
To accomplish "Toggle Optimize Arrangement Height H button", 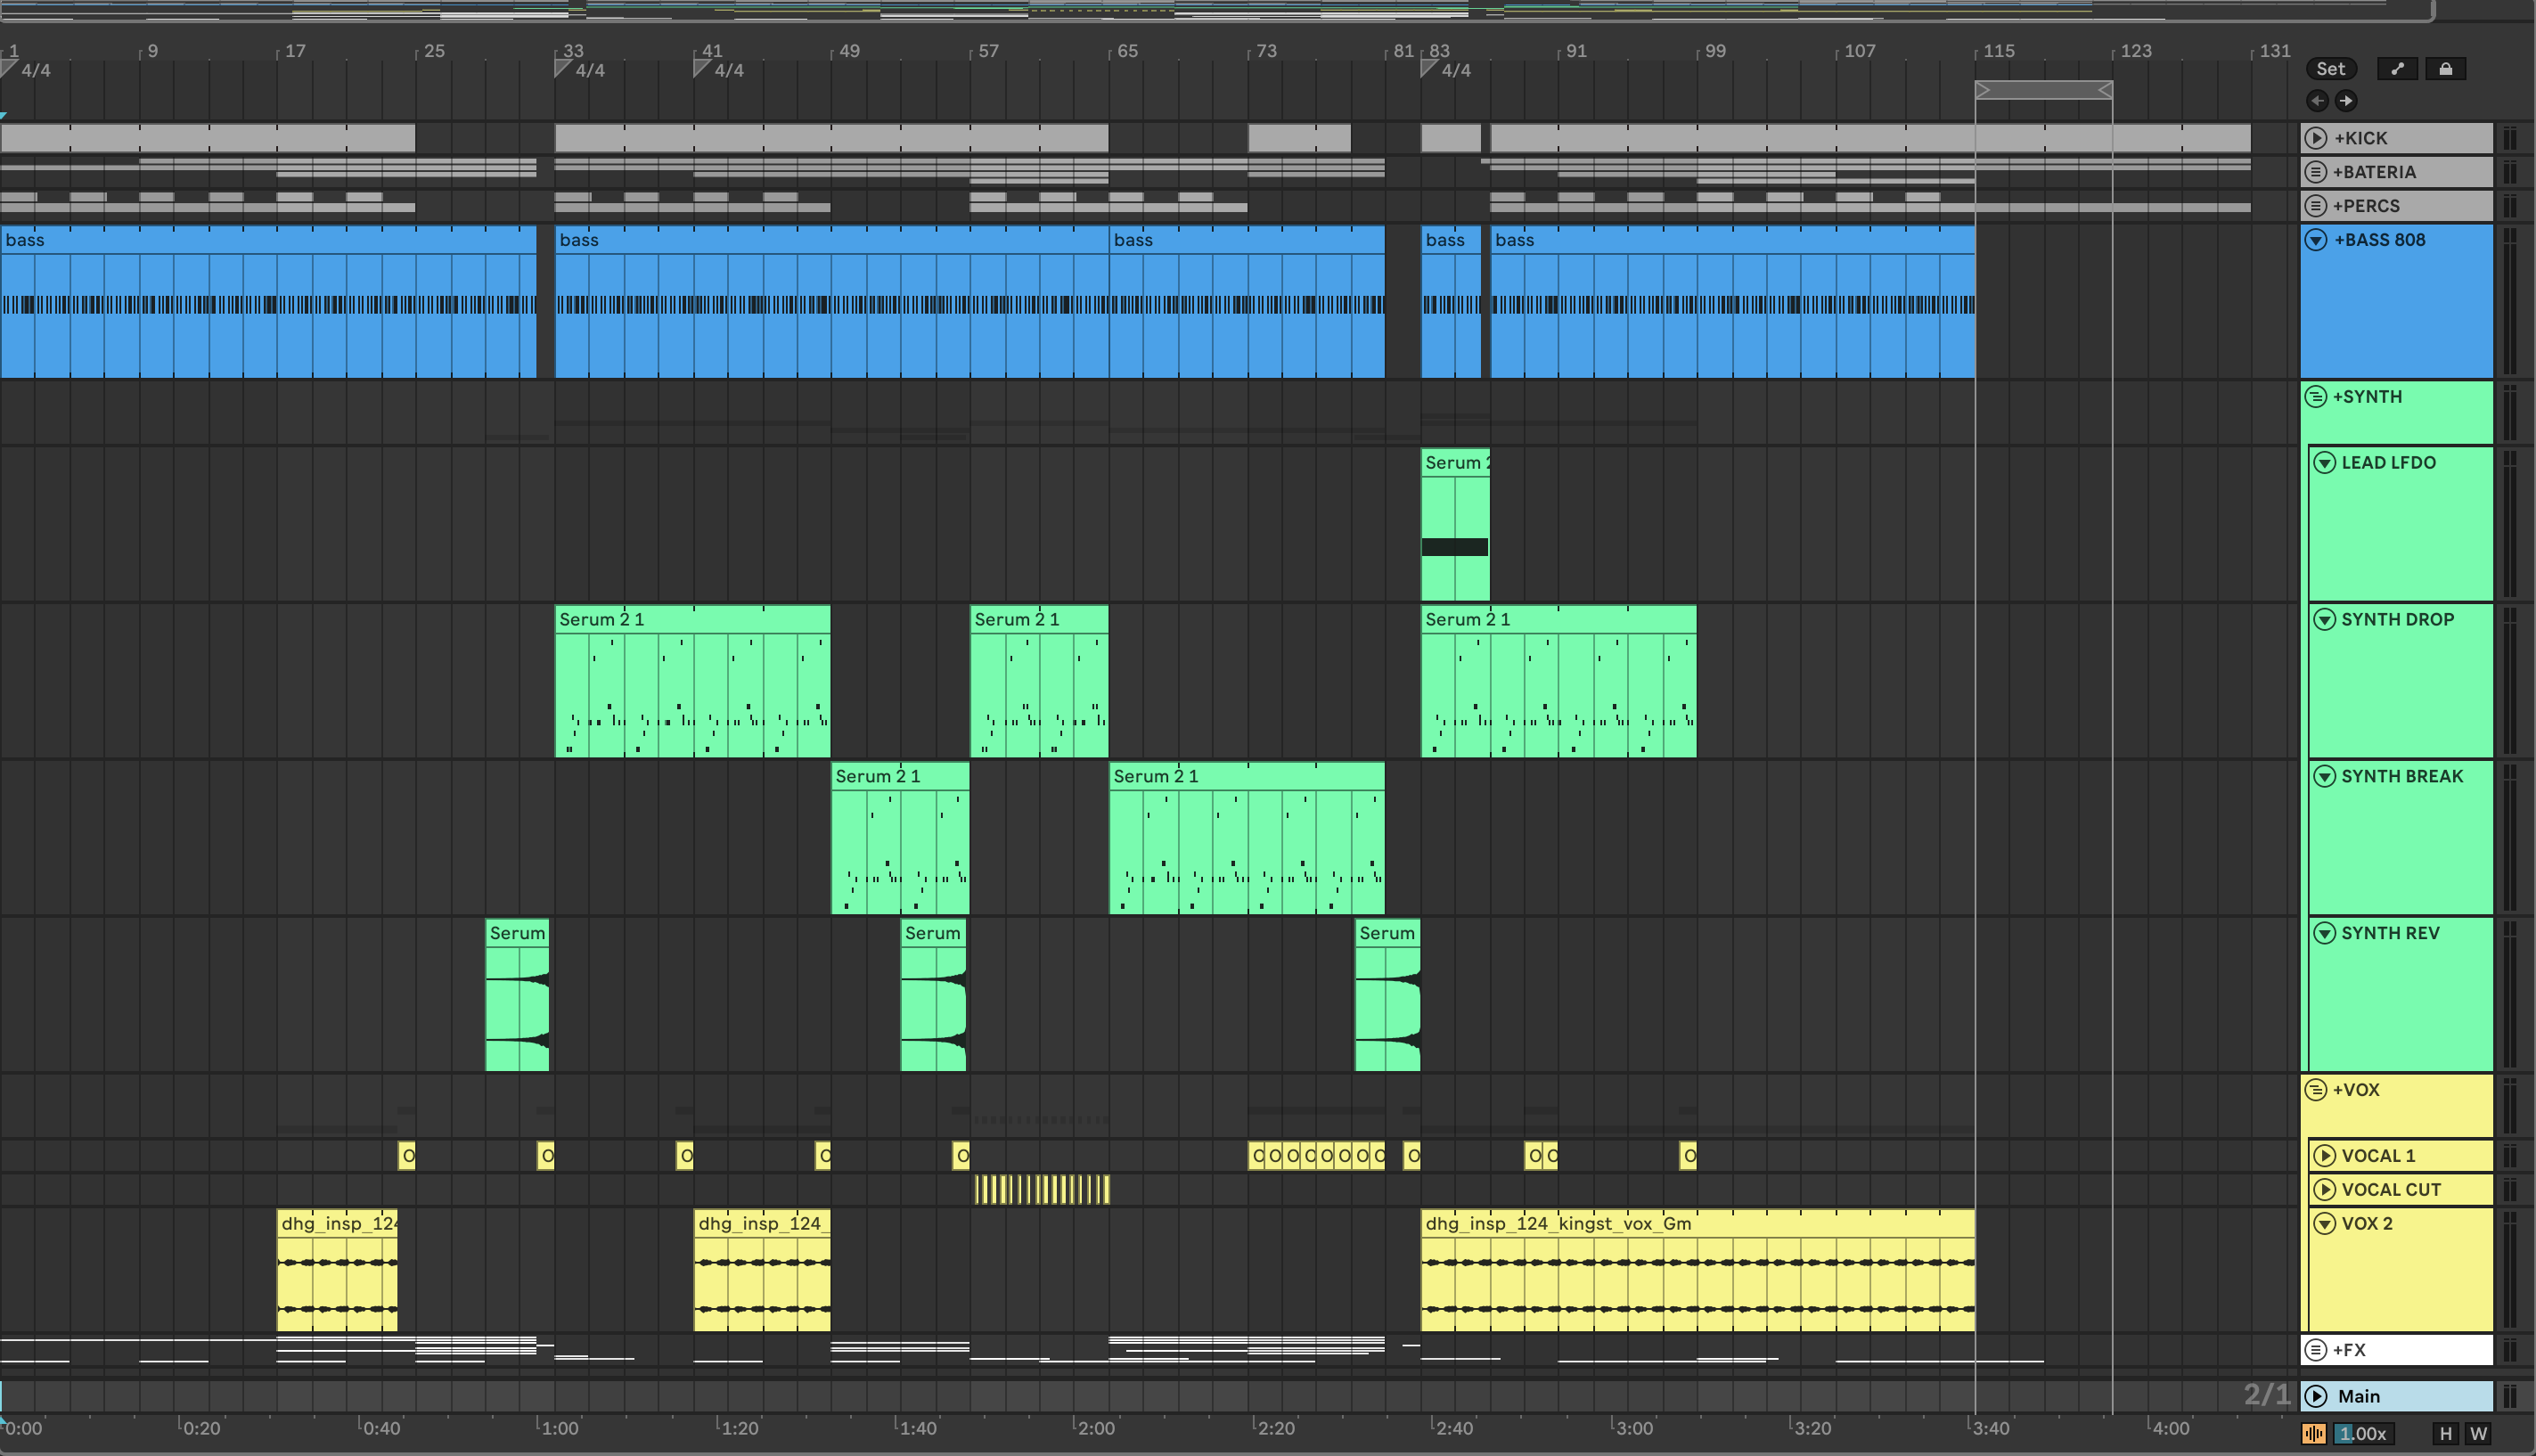I will (x=2446, y=1433).
